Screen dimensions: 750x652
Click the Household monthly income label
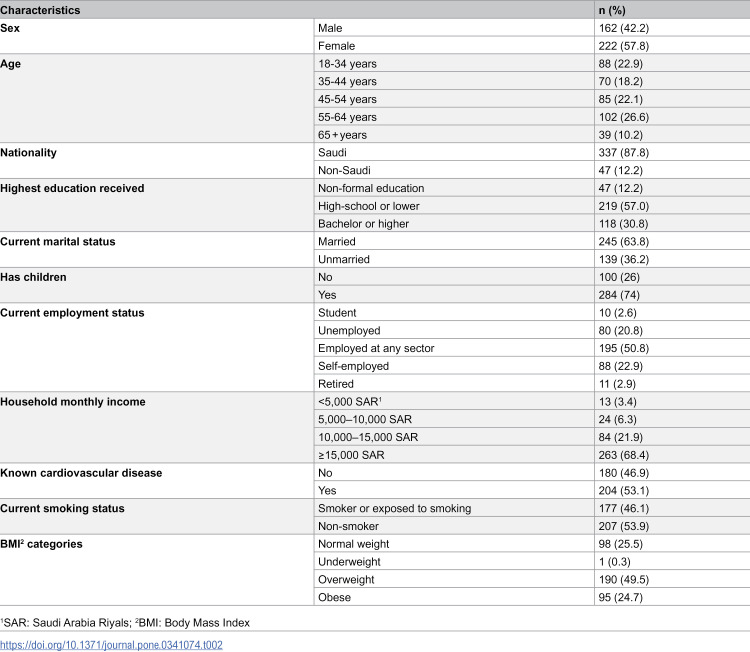pyautogui.click(x=73, y=402)
